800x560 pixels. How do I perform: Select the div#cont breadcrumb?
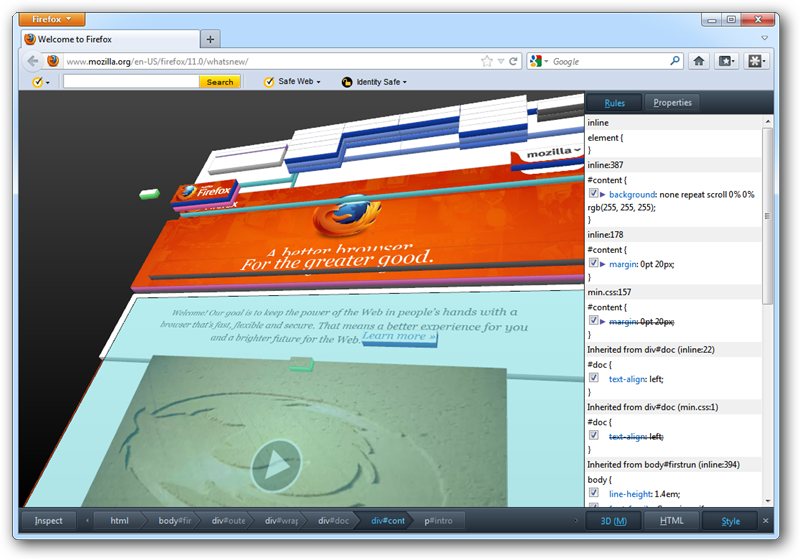387,521
